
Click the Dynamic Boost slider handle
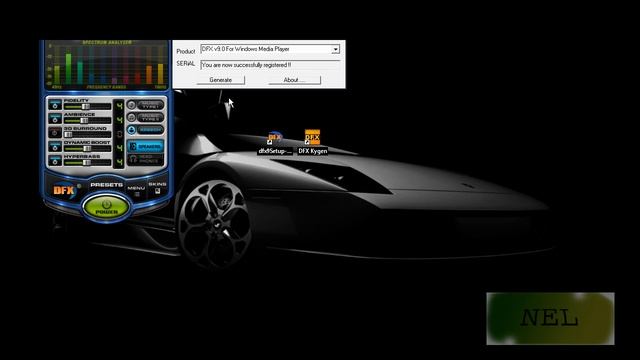[87, 149]
